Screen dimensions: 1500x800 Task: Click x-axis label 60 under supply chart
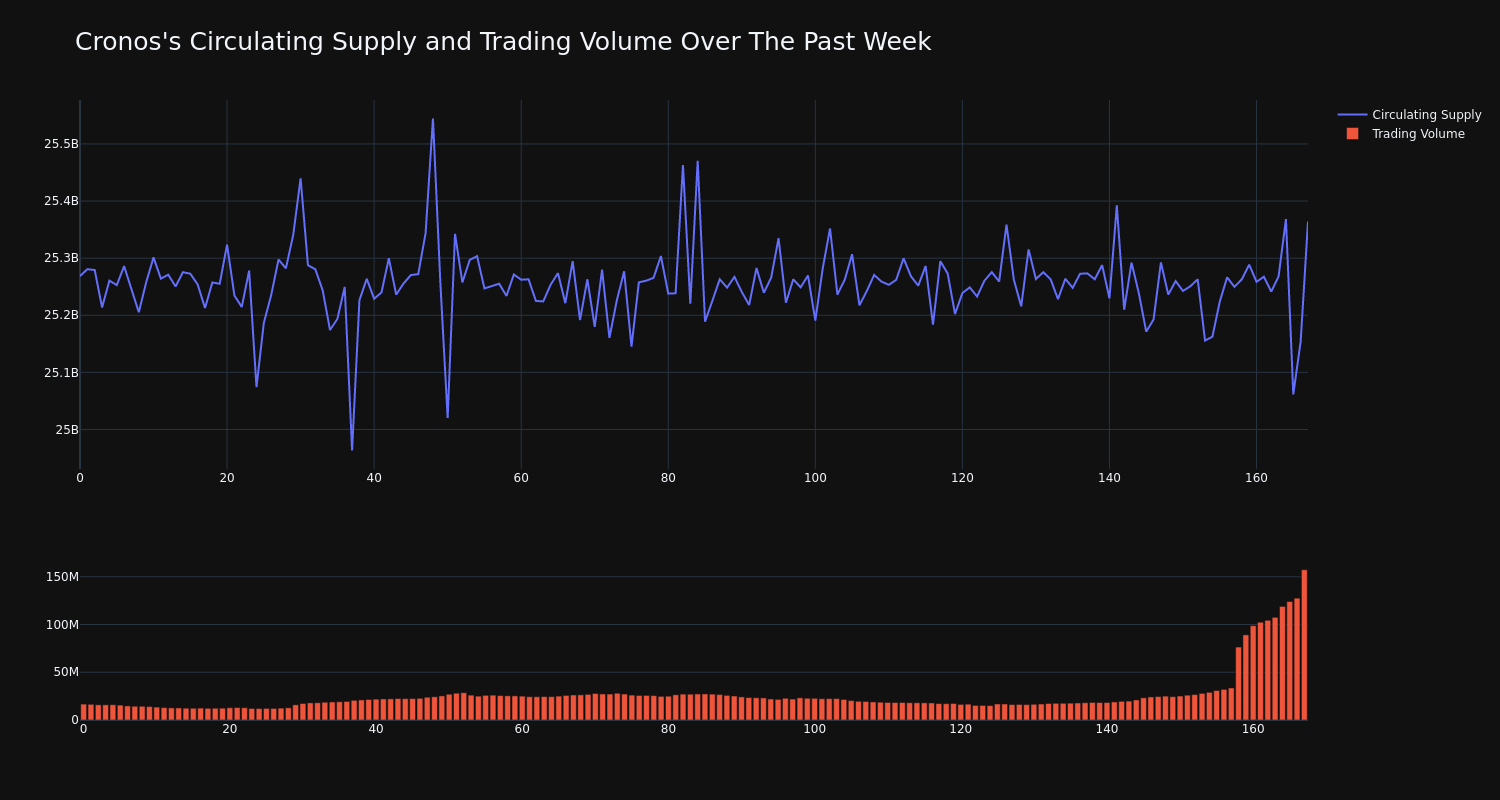521,478
